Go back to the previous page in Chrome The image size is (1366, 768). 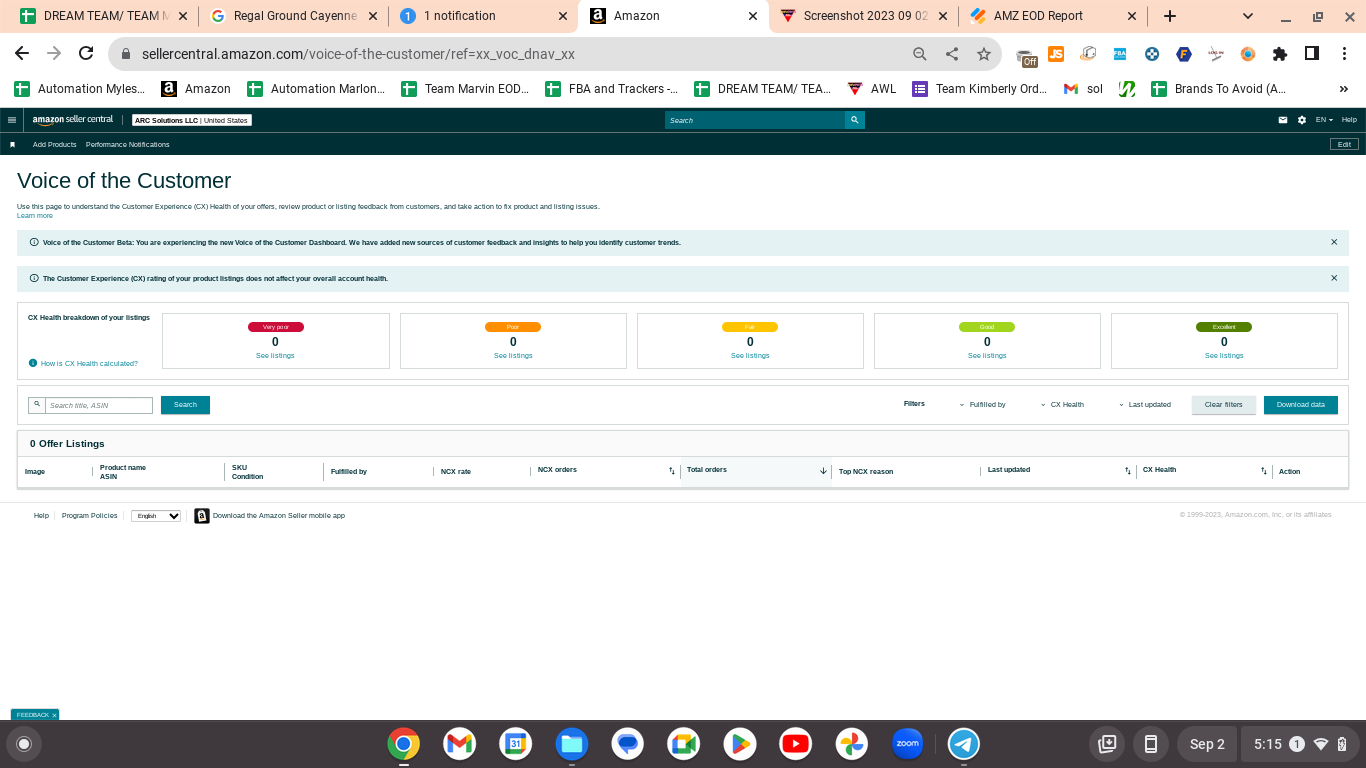click(x=22, y=54)
